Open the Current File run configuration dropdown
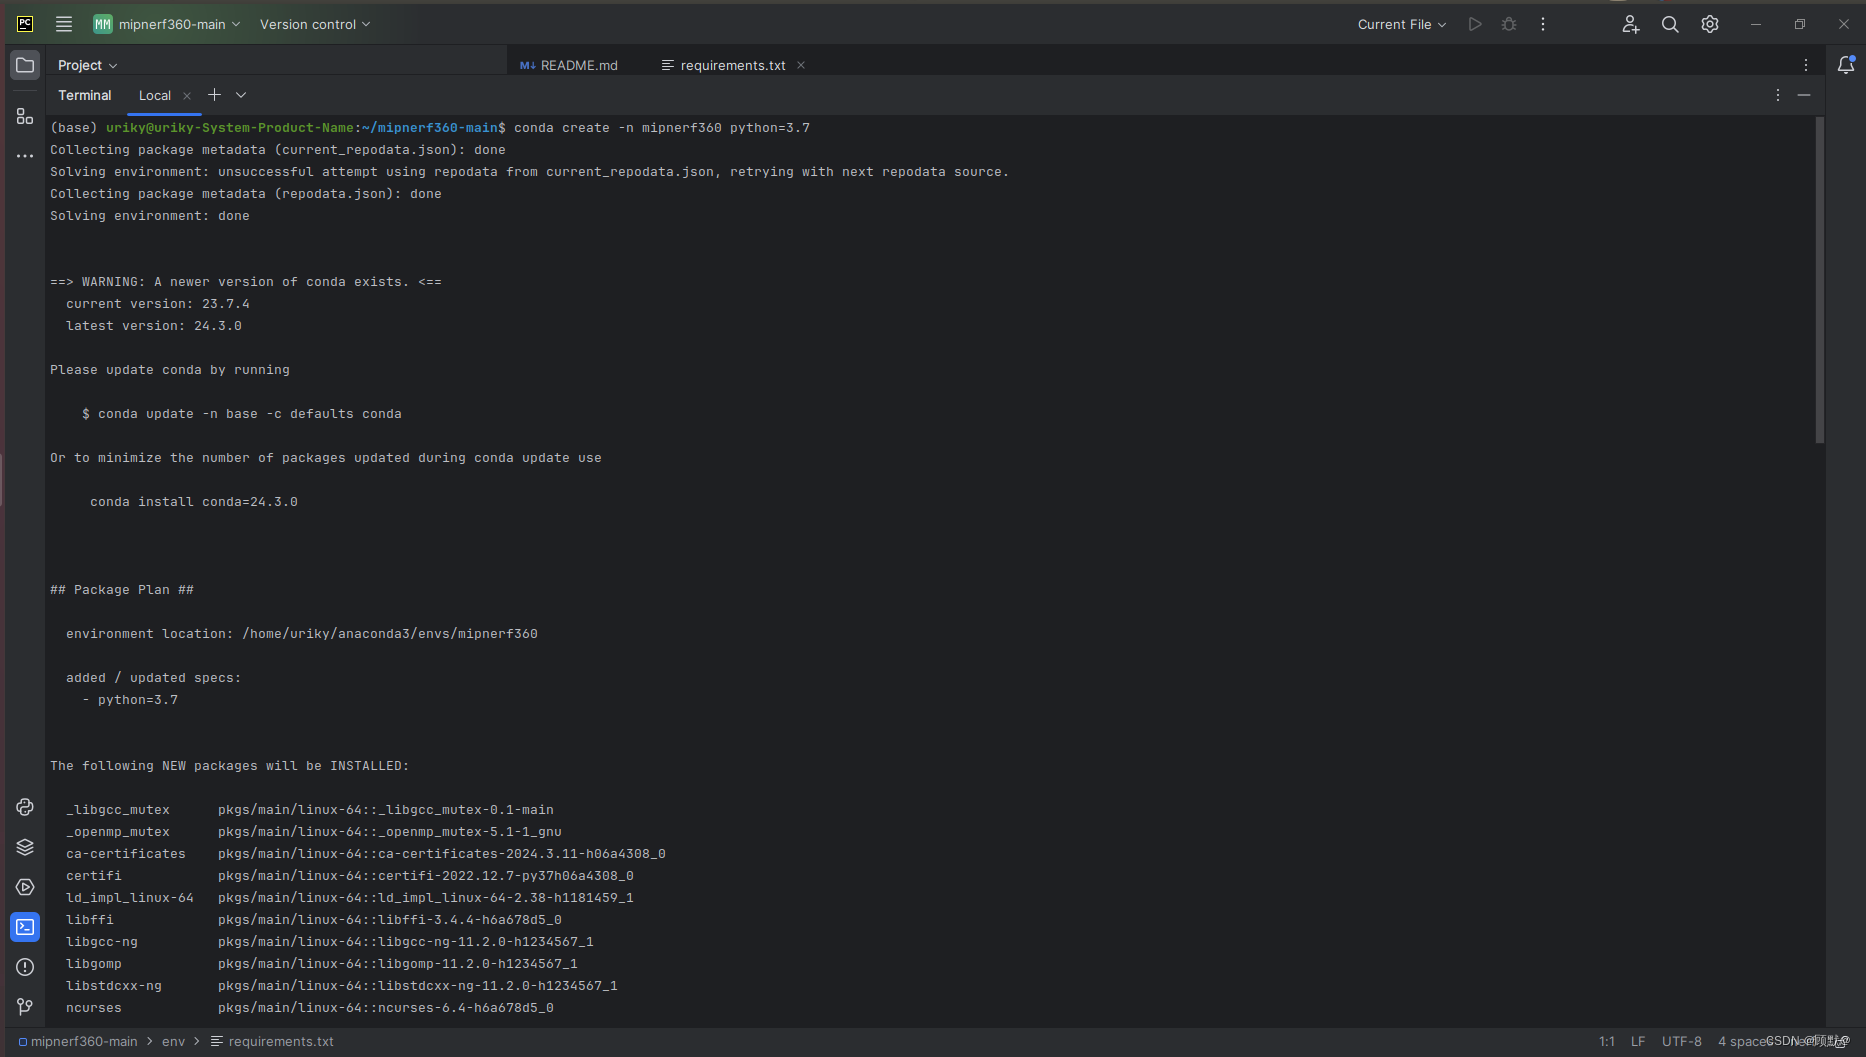The height and width of the screenshot is (1057, 1866). pos(1400,23)
